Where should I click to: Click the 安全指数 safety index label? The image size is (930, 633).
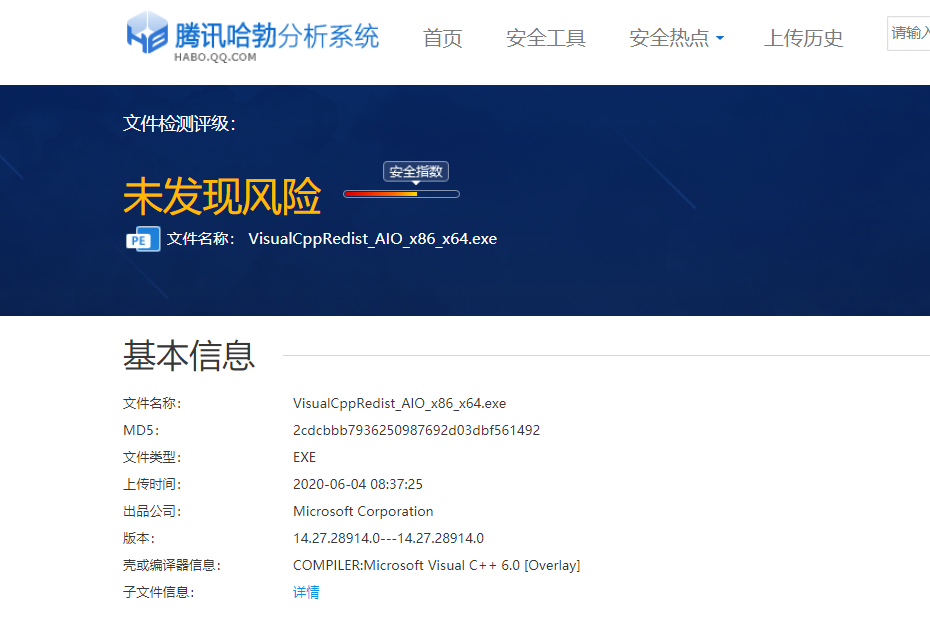tap(416, 171)
